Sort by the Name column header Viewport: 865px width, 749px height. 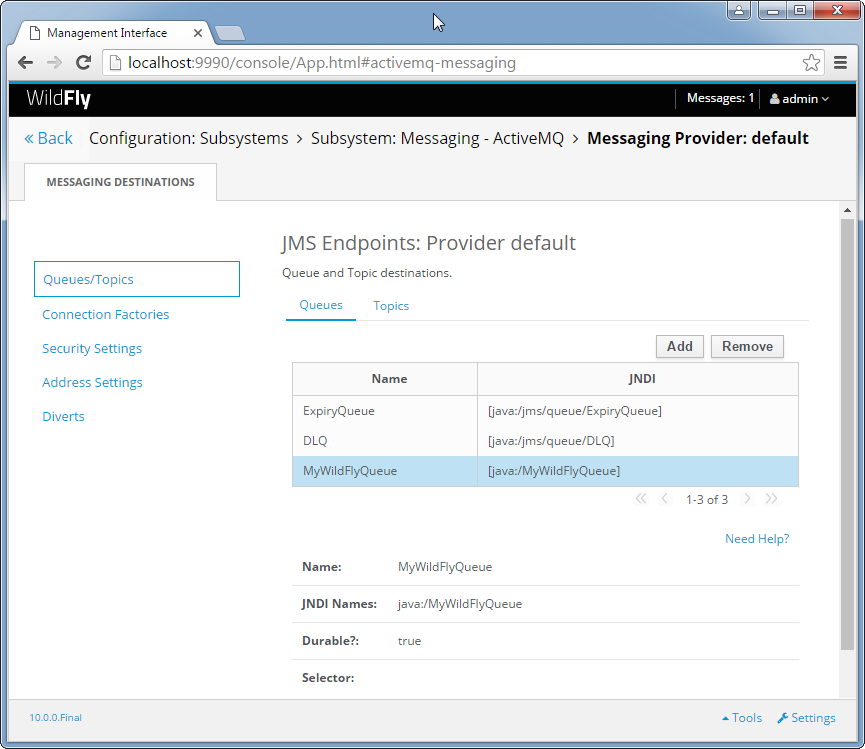coord(385,379)
